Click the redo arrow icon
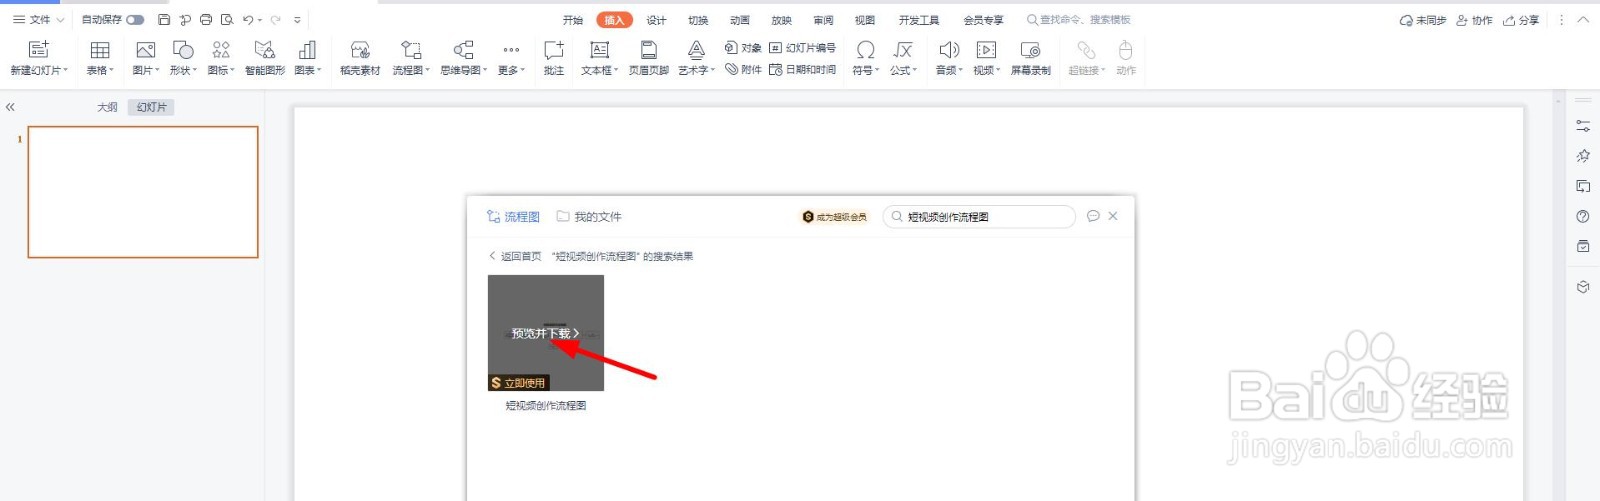1600x501 pixels. pyautogui.click(x=276, y=19)
